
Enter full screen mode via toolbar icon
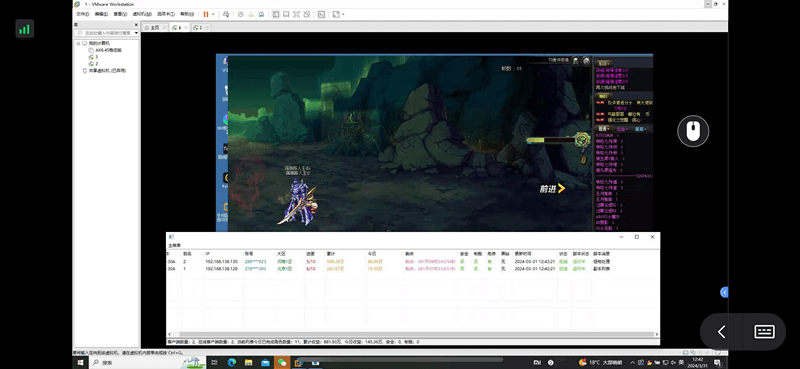(296, 14)
